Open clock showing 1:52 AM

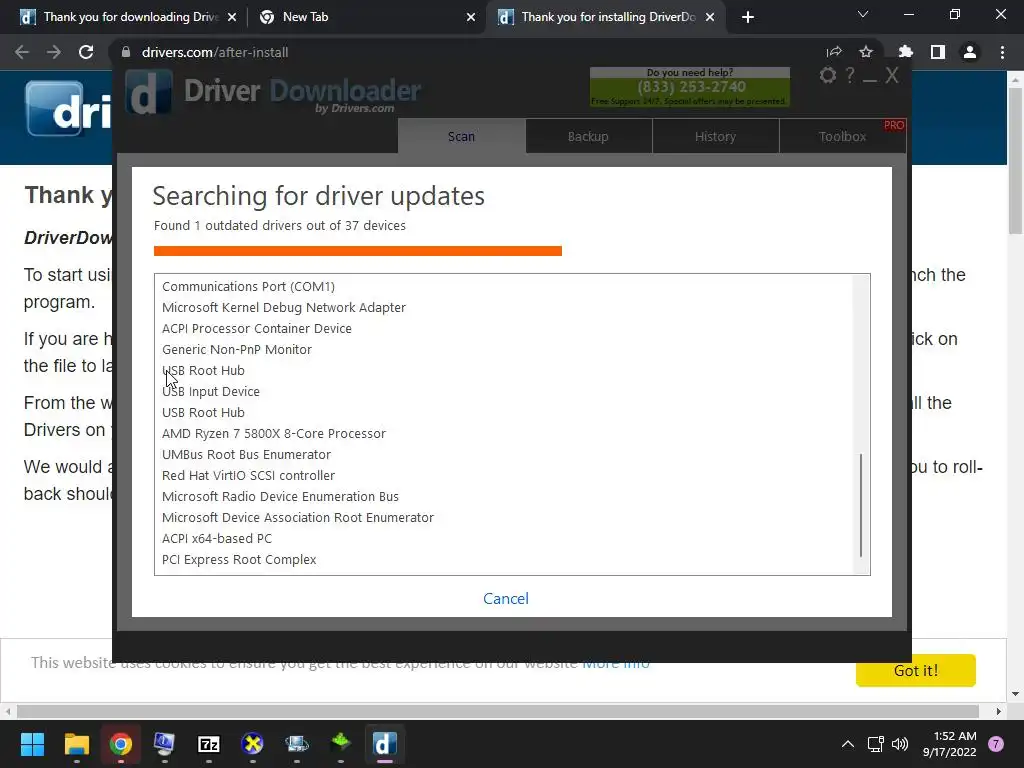(x=950, y=744)
